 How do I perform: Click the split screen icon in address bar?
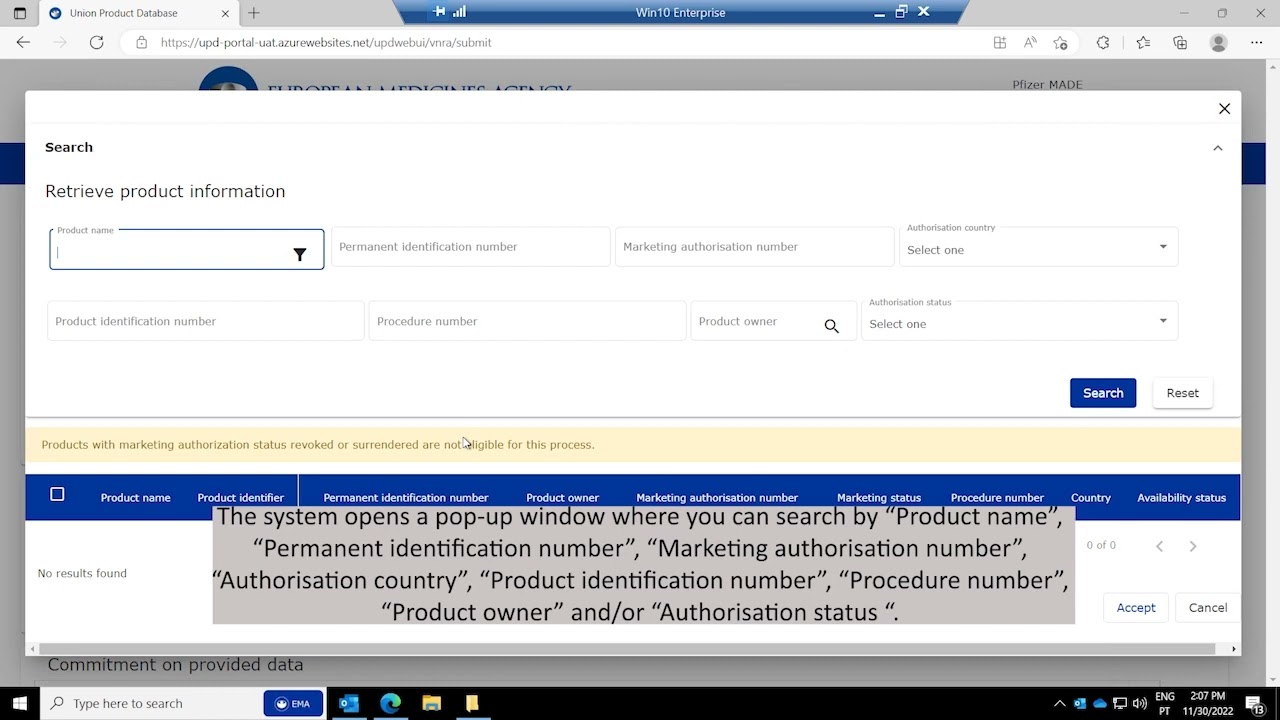(999, 42)
